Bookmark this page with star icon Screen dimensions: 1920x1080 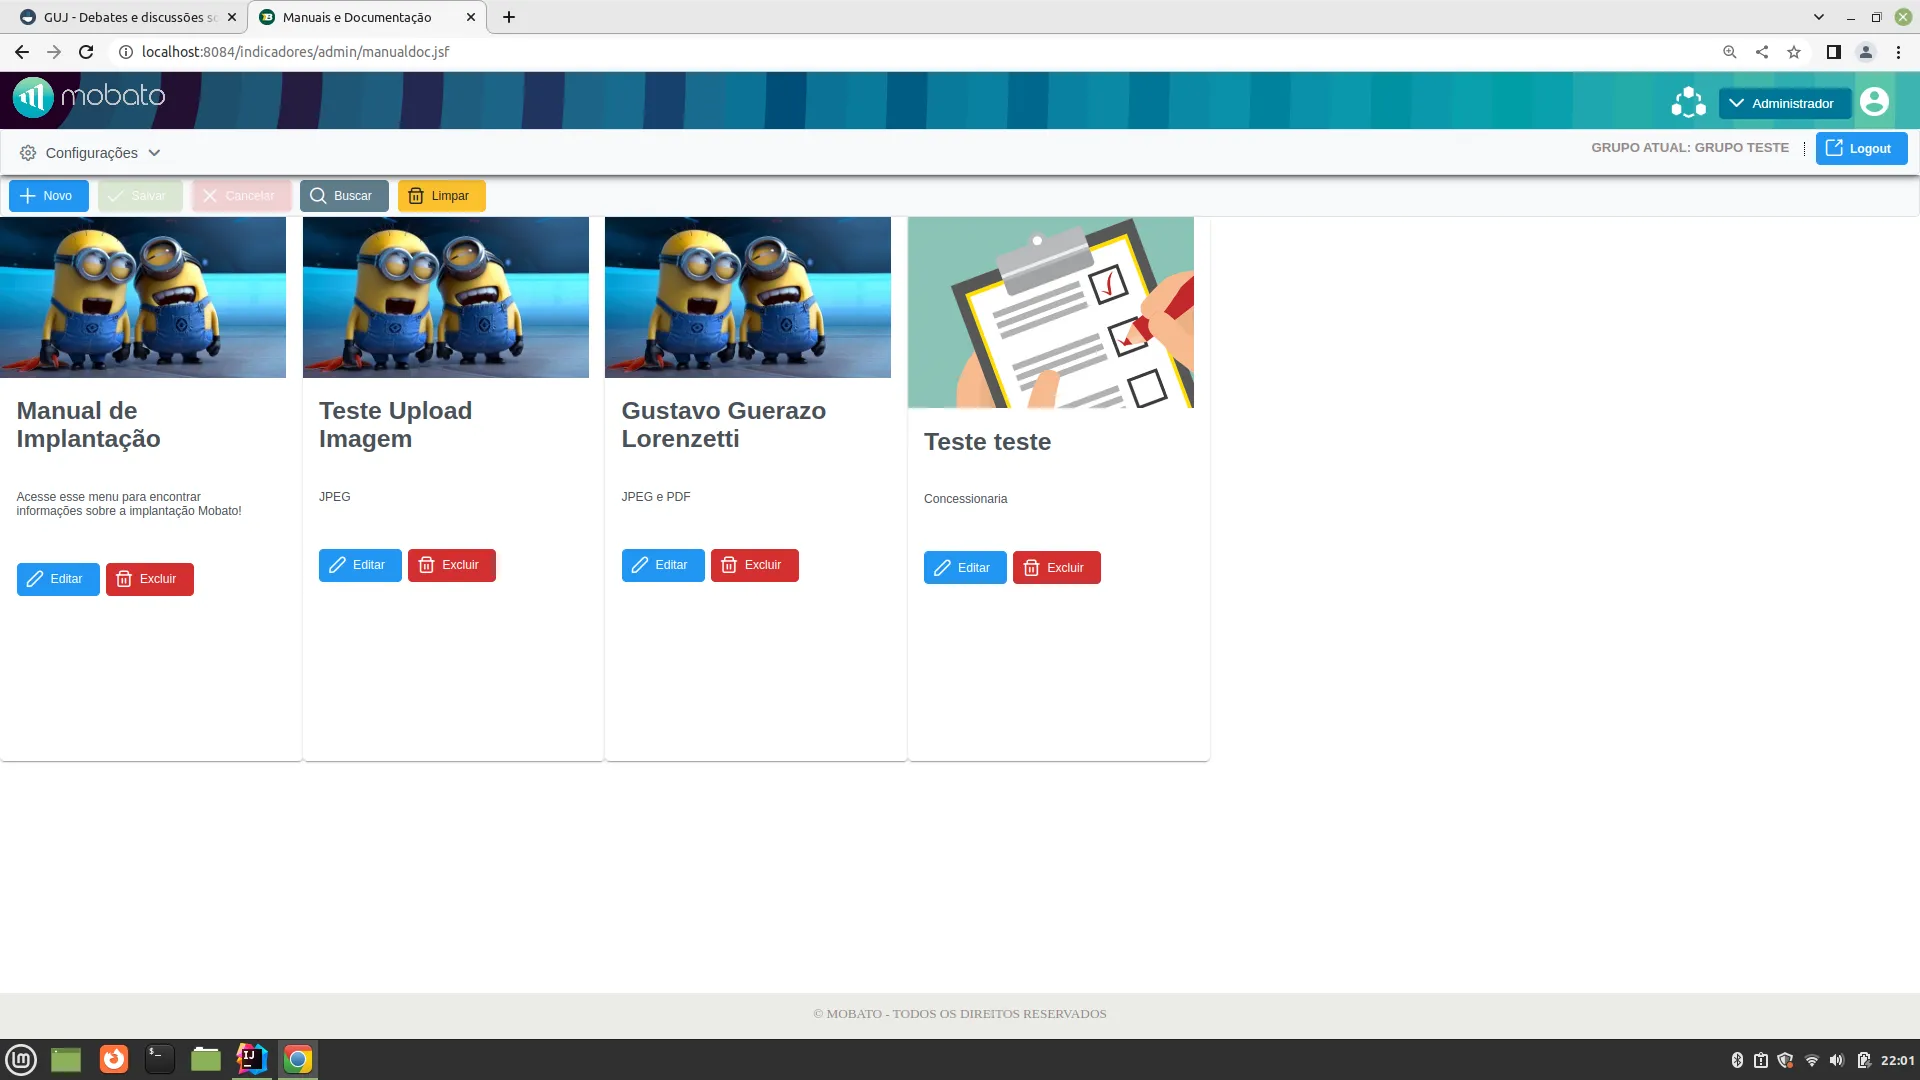click(x=1794, y=52)
